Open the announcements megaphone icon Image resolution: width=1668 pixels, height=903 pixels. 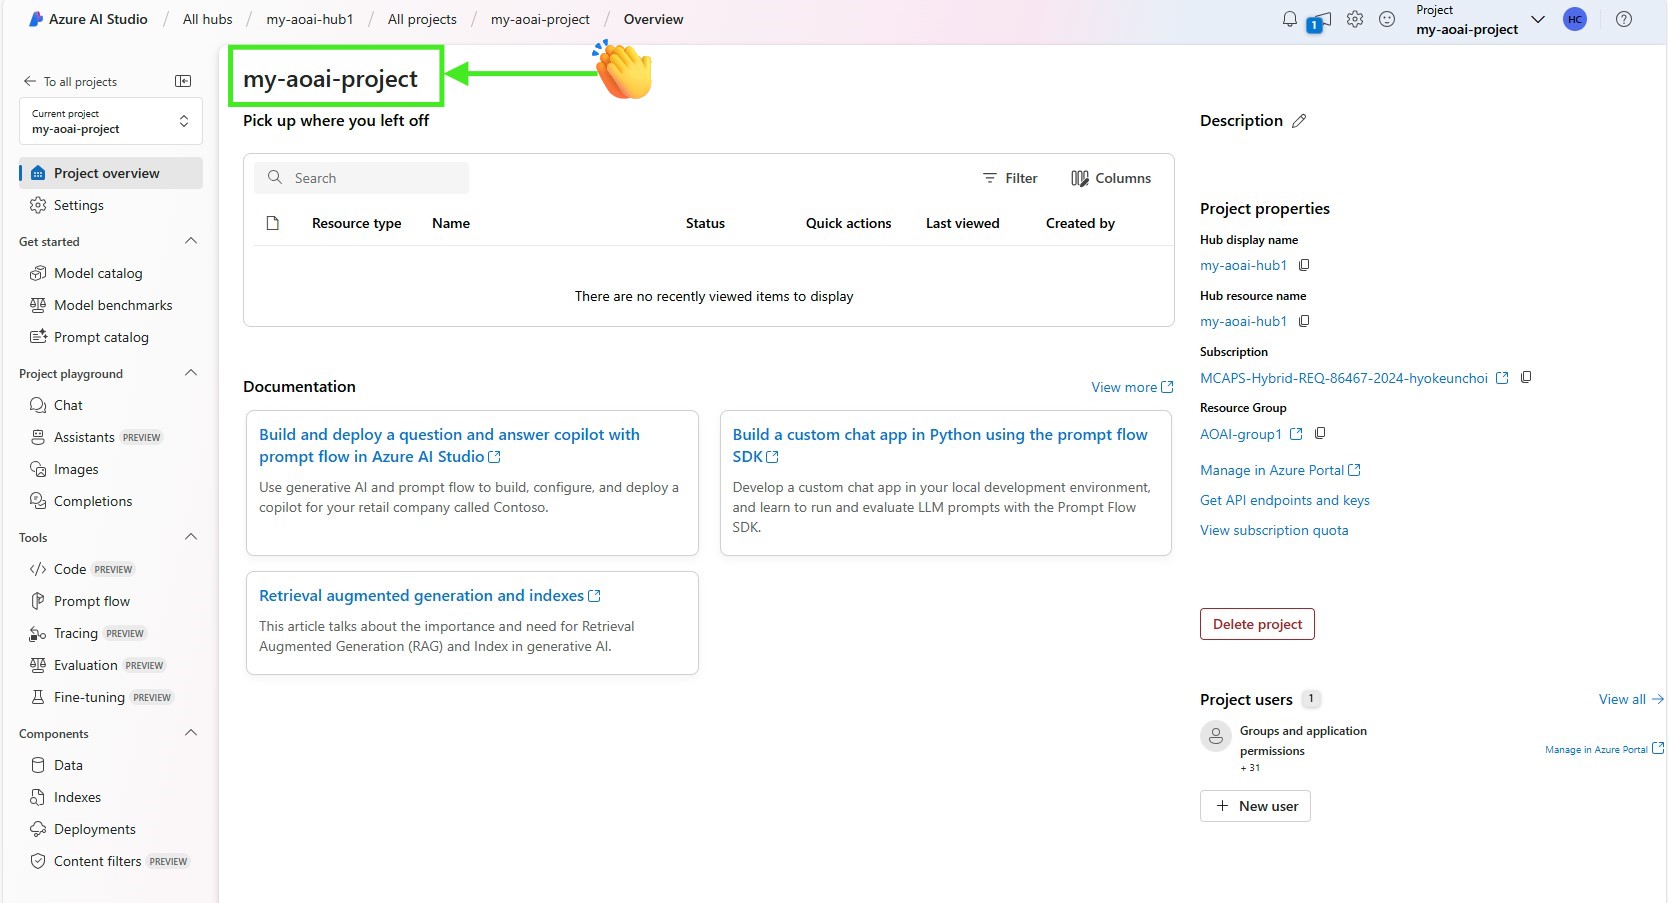pyautogui.click(x=1319, y=21)
